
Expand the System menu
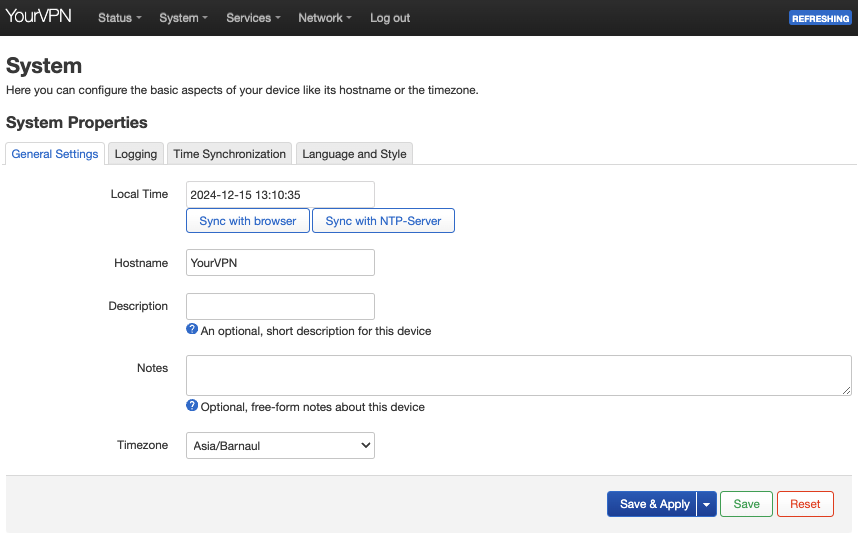(x=183, y=18)
